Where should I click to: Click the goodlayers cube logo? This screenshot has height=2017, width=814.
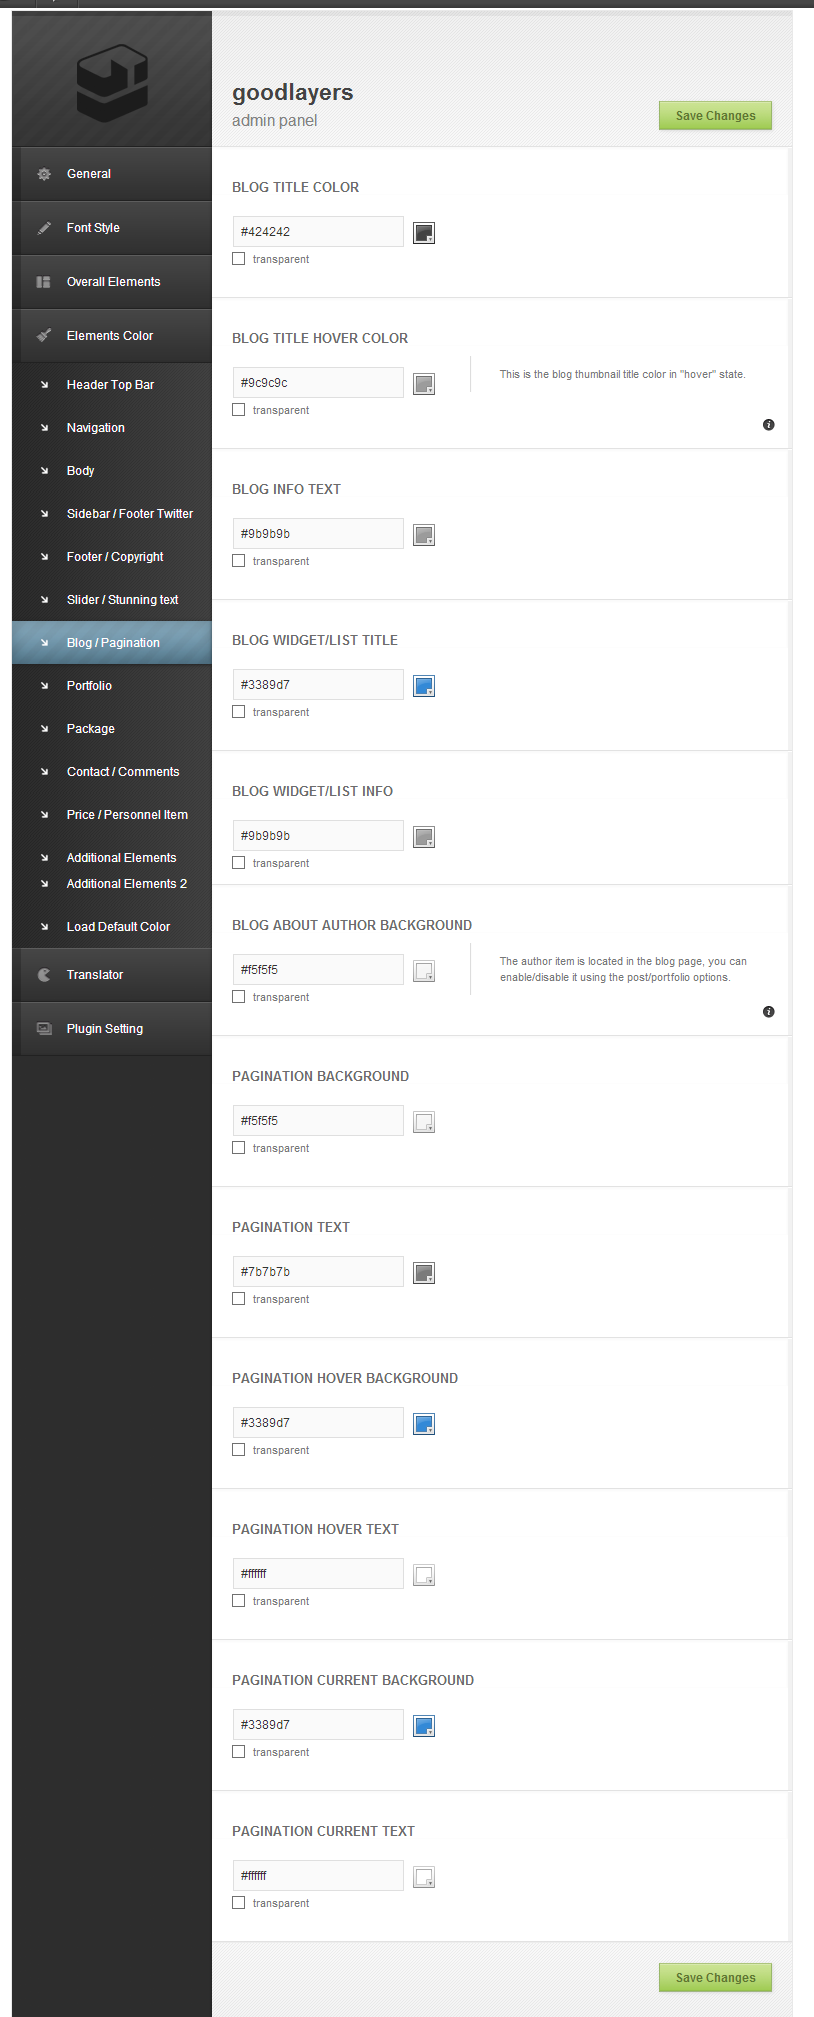(112, 83)
